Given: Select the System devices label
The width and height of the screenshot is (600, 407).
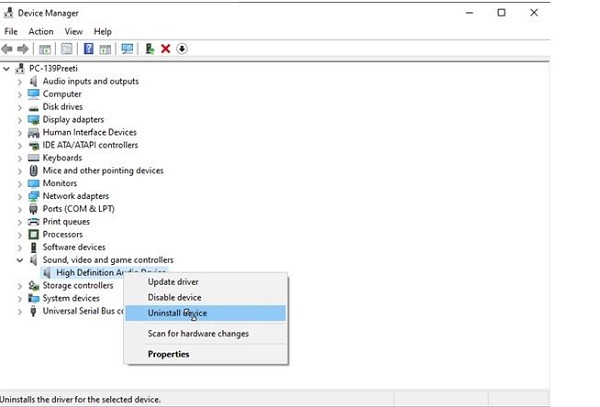Looking at the screenshot, I should 71,298.
